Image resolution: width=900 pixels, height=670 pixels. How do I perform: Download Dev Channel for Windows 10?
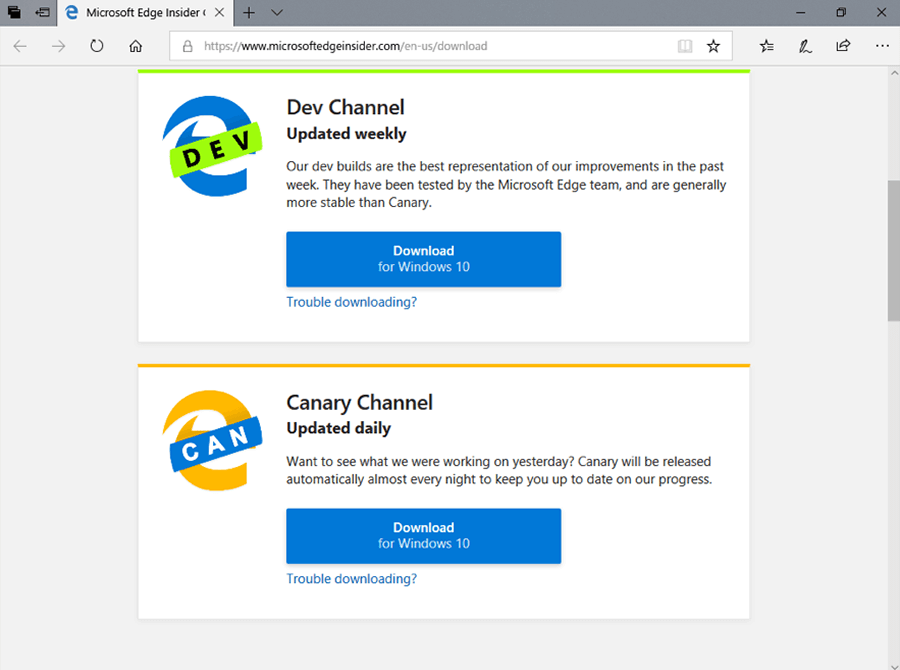424,259
